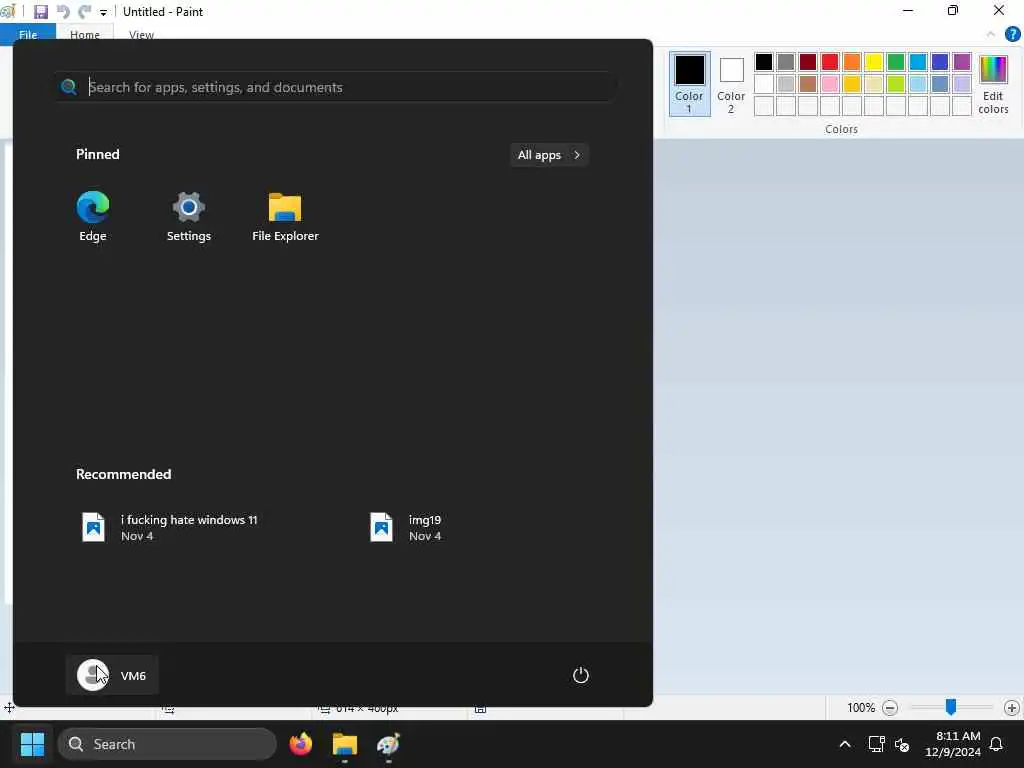Open the Edge pinned app
This screenshot has width=1024, height=768.
tap(93, 217)
